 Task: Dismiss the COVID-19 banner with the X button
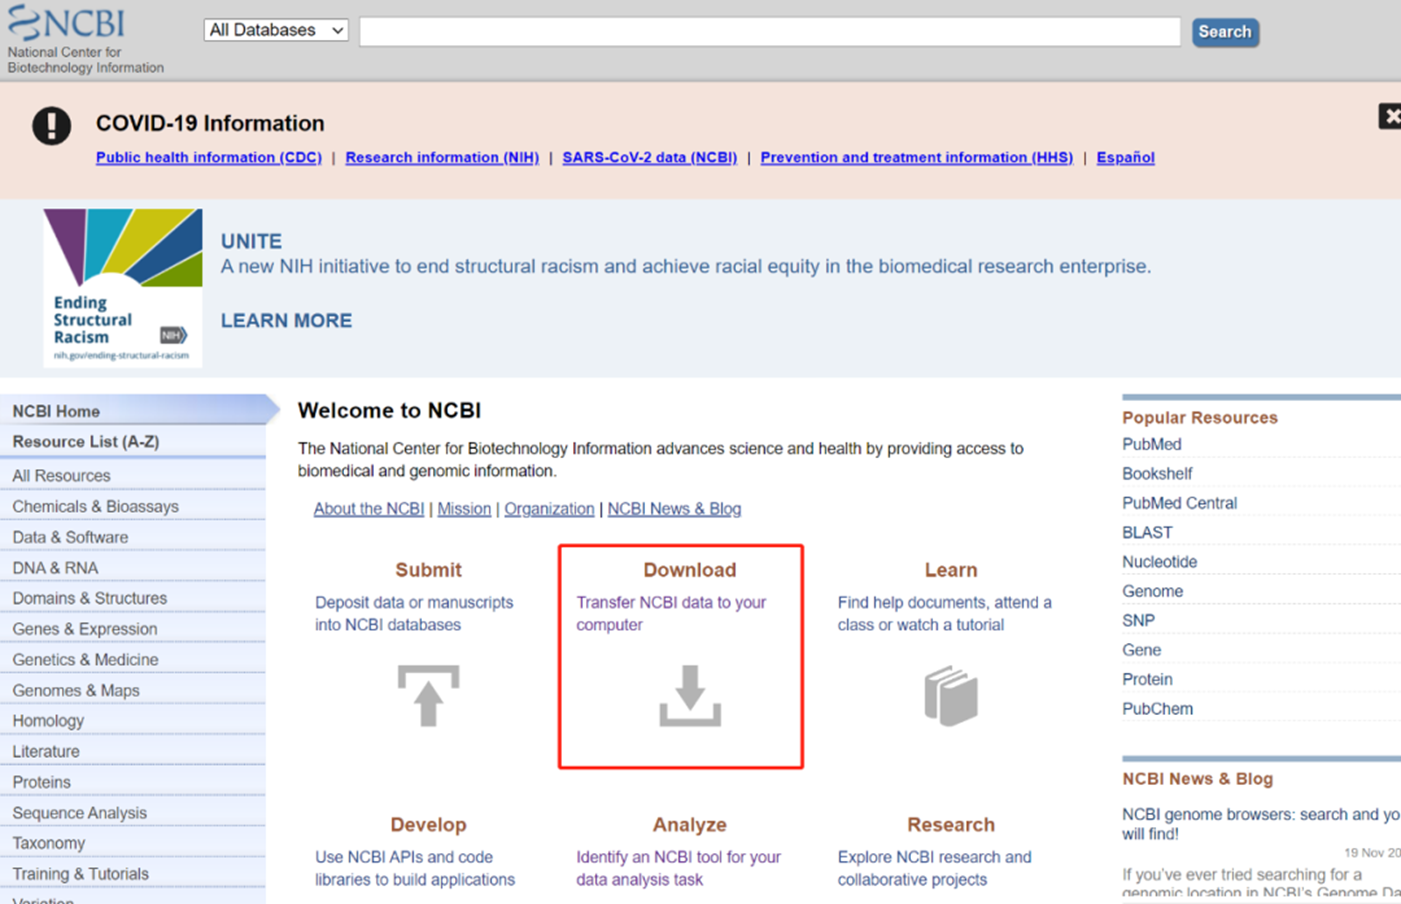pos(1390,116)
